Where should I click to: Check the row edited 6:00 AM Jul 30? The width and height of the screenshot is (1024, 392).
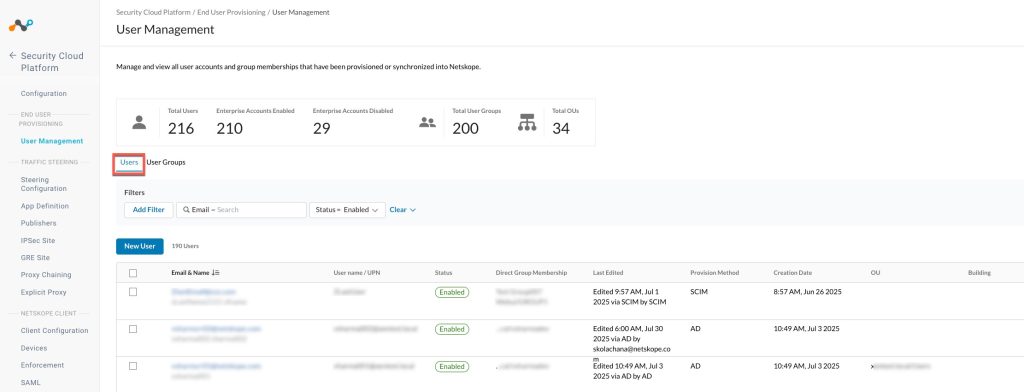133,329
